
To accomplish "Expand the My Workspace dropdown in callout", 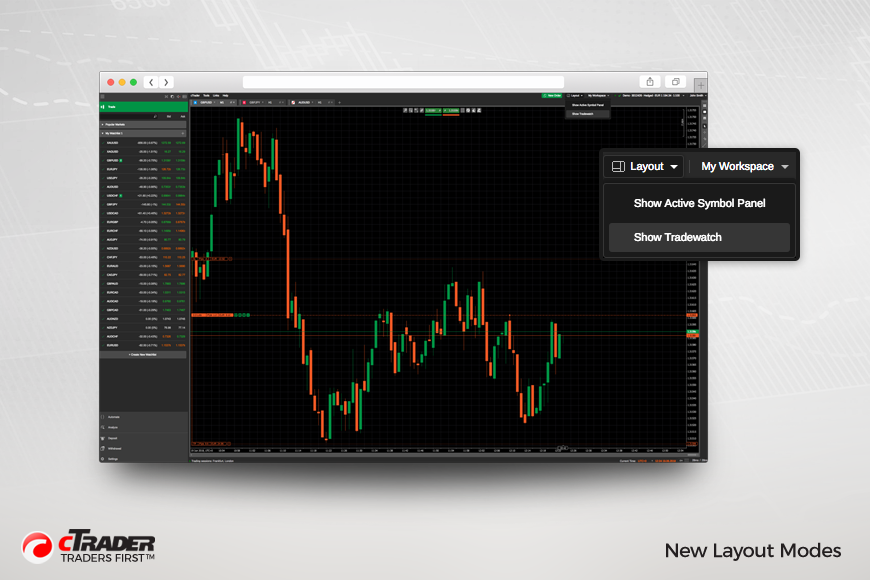I will pyautogui.click(x=745, y=167).
